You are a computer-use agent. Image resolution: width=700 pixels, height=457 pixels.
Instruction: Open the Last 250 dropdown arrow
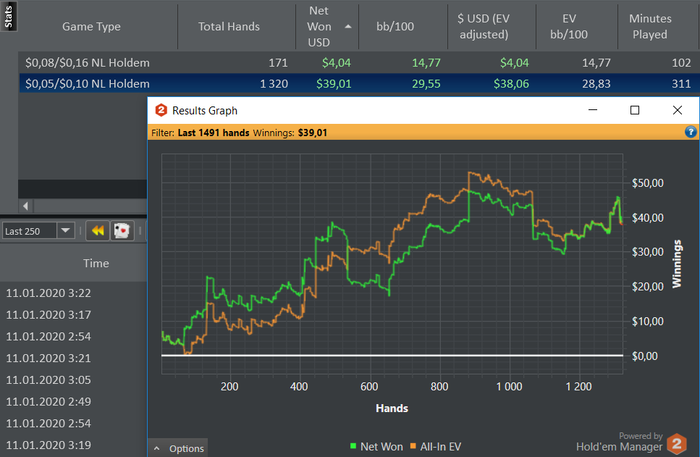(66, 231)
